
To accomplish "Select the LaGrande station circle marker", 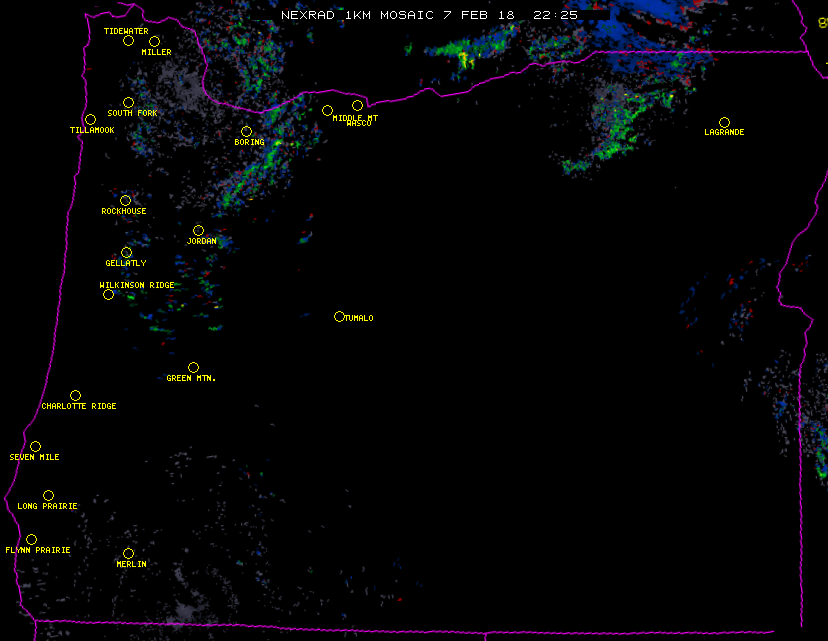I will pos(724,122).
